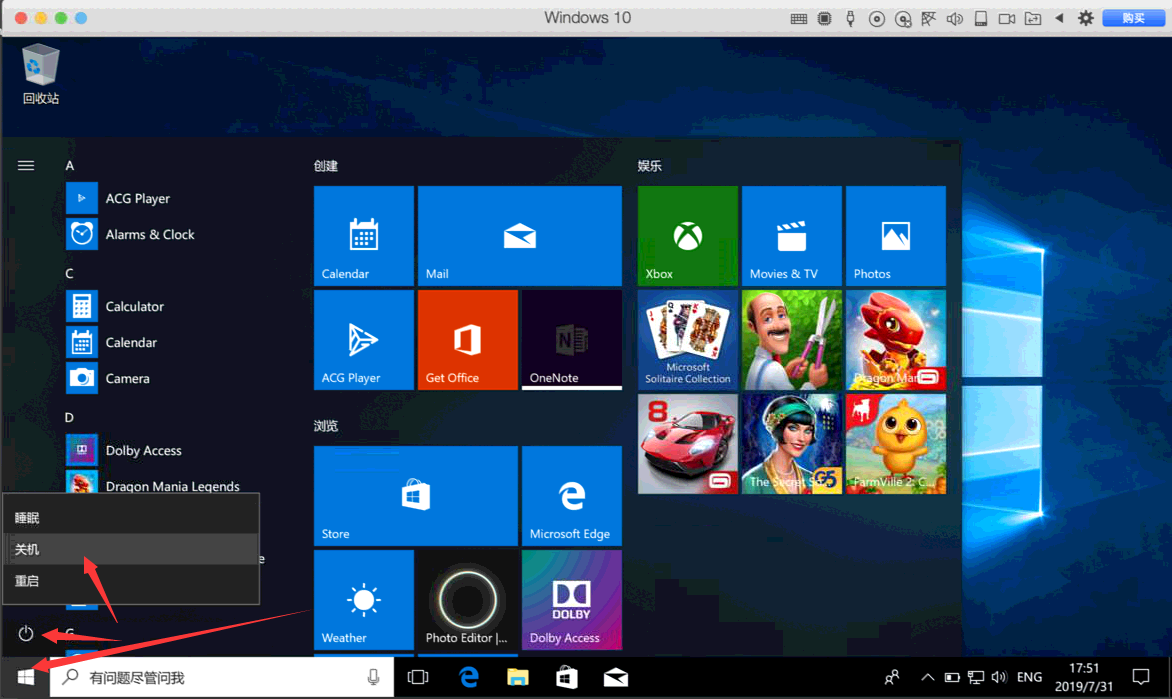Open the OneNote tile
This screenshot has width=1172, height=699.
click(x=572, y=339)
